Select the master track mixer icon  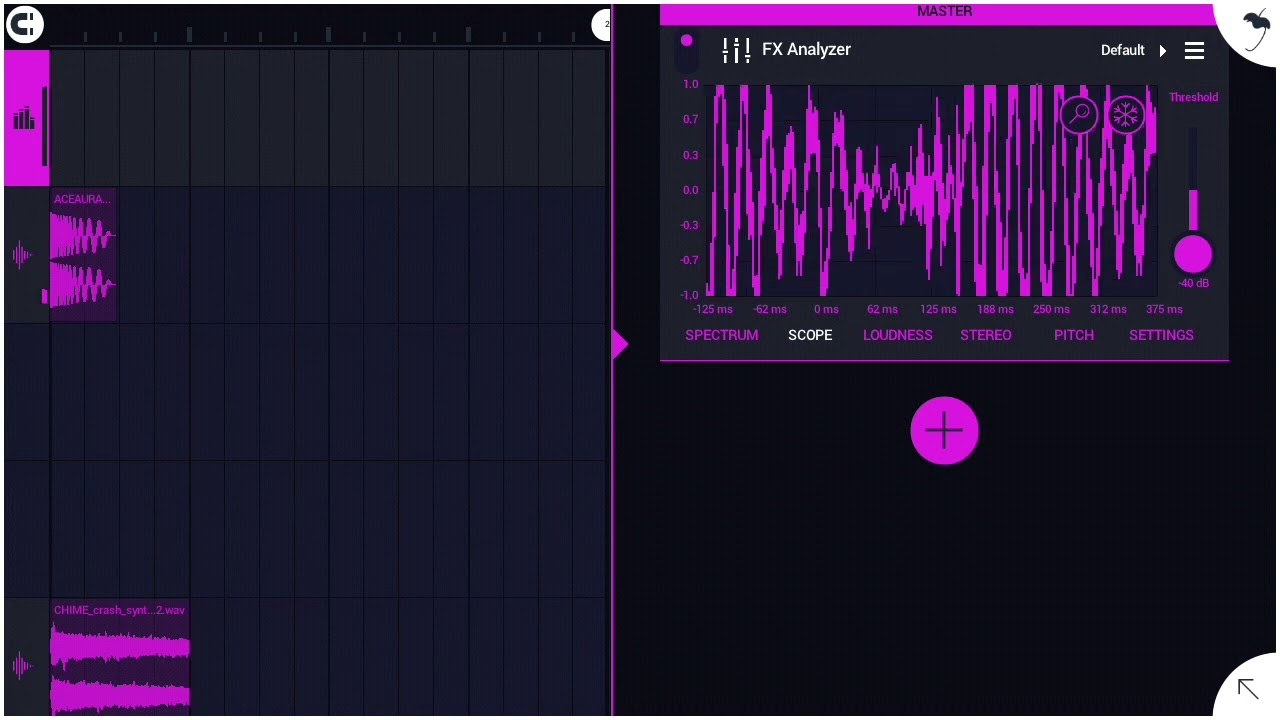[x=24, y=120]
